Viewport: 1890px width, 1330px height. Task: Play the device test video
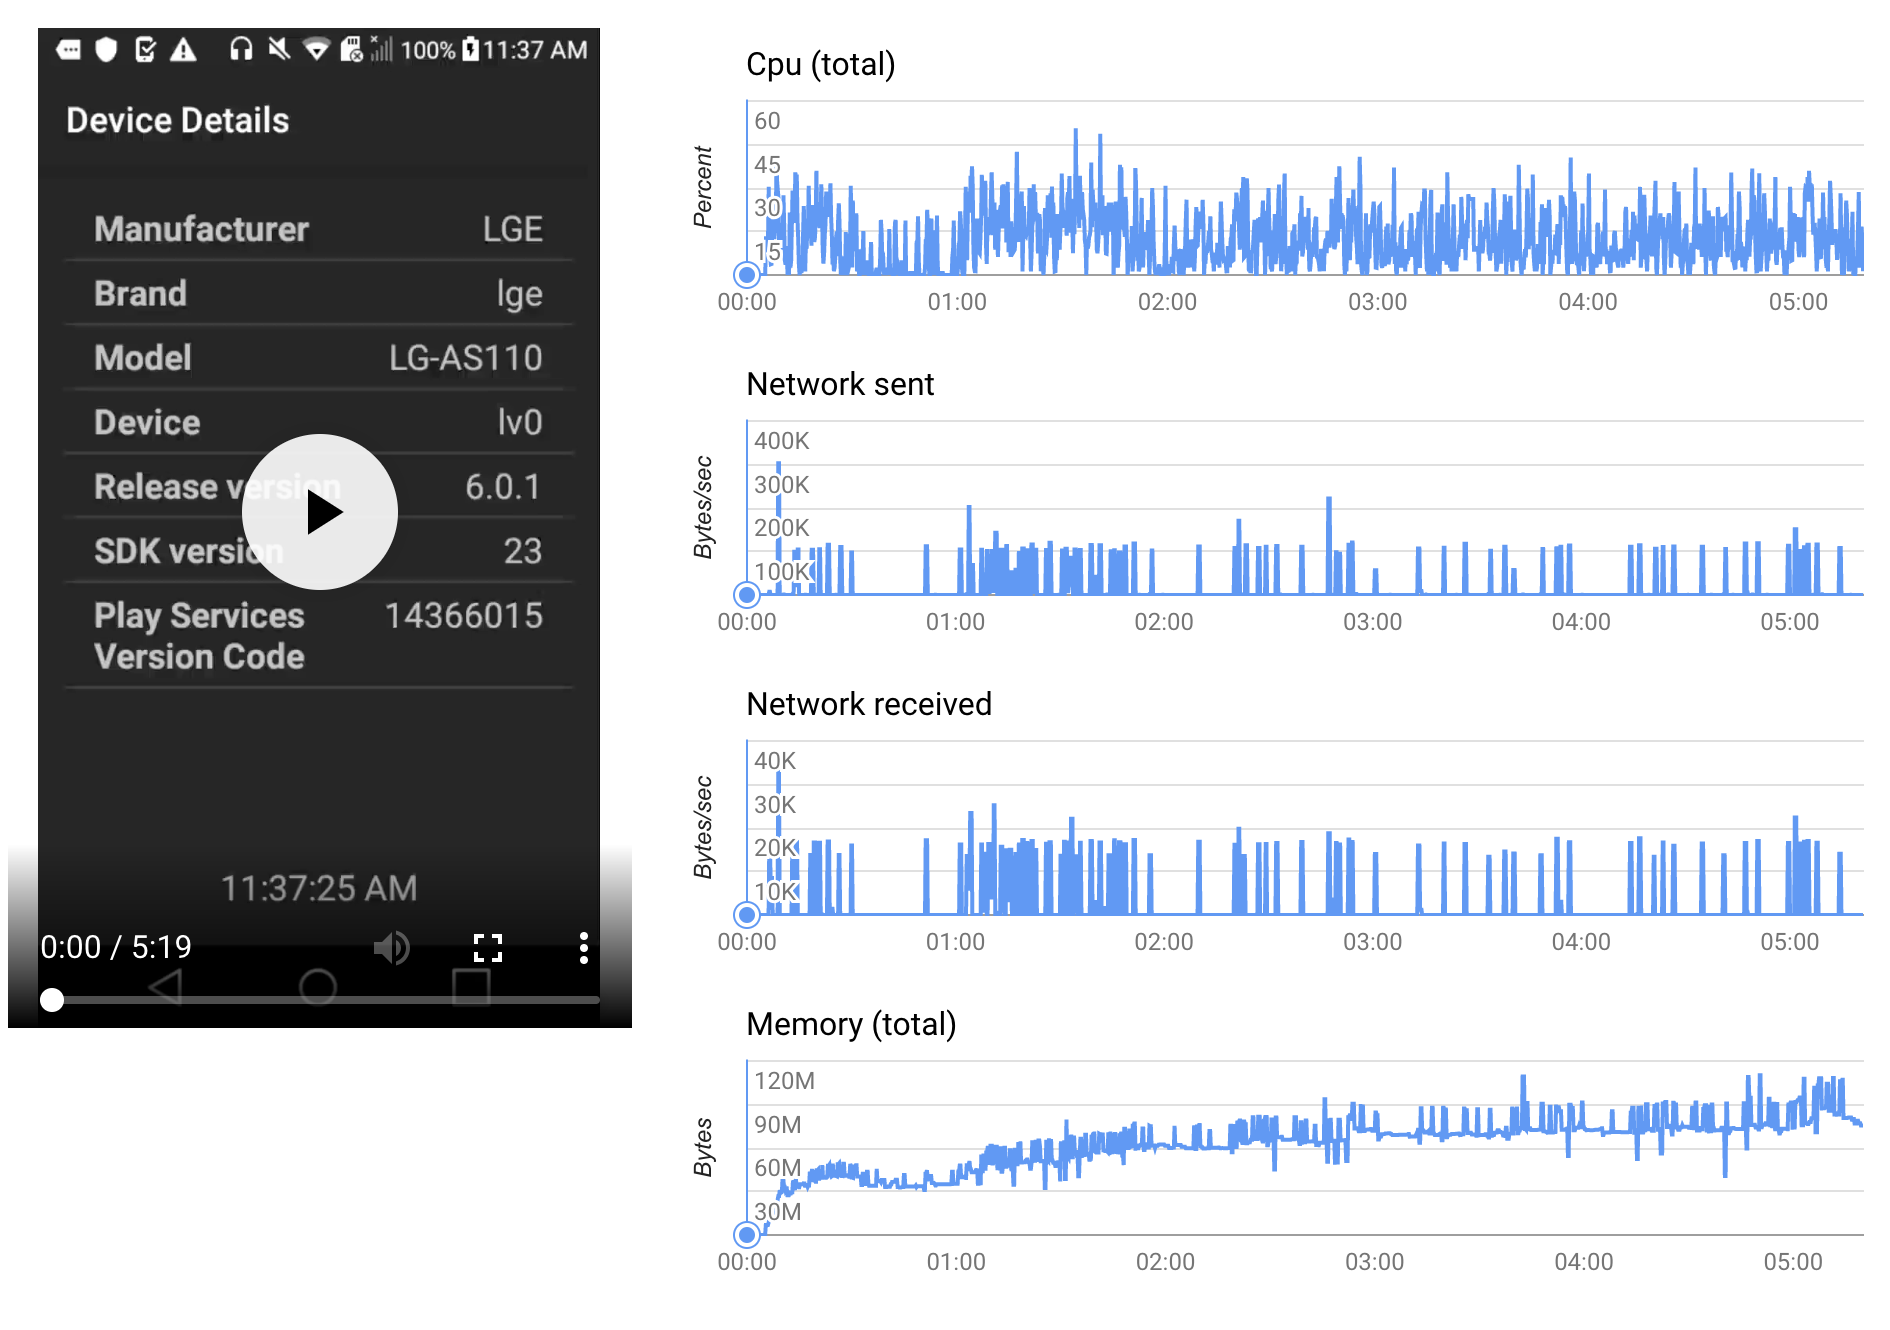[x=320, y=512]
